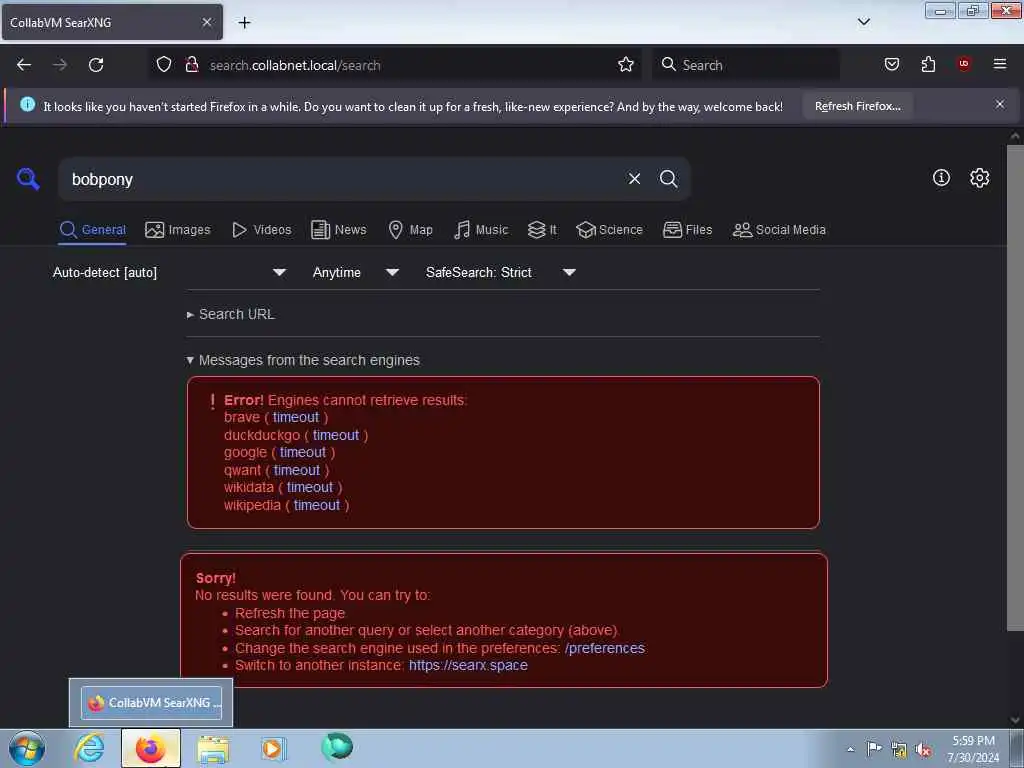Open the Anytime time range dropdown
Viewport: 1024px width, 768px height.
click(356, 272)
